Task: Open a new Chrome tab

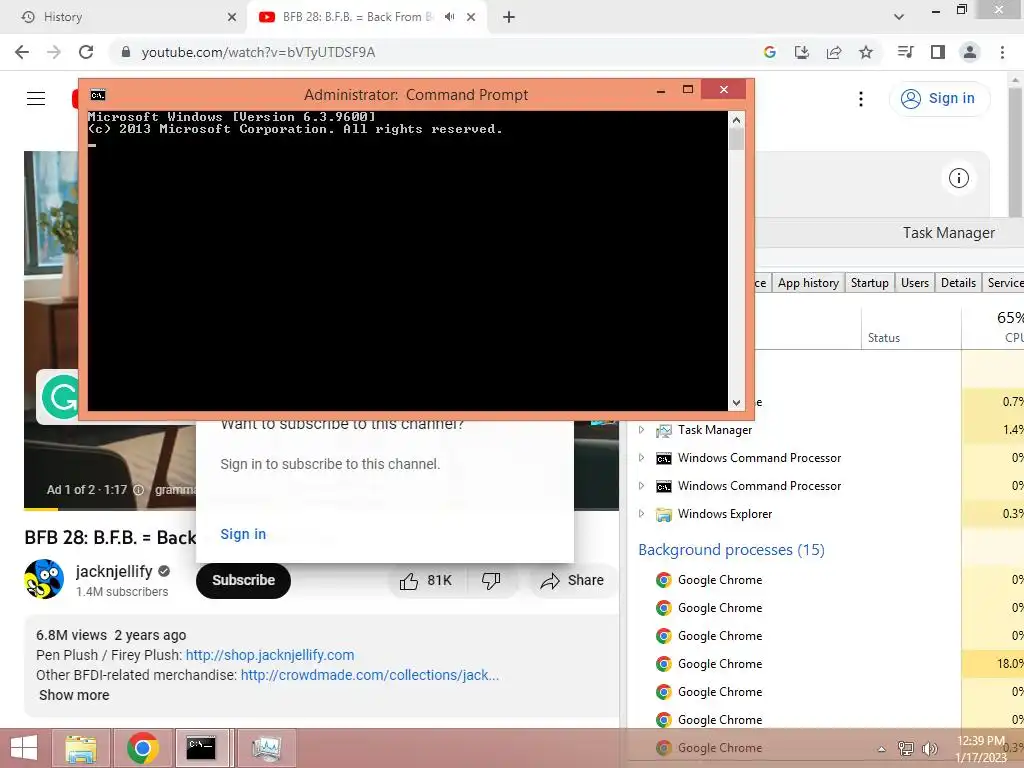Action: tap(509, 17)
